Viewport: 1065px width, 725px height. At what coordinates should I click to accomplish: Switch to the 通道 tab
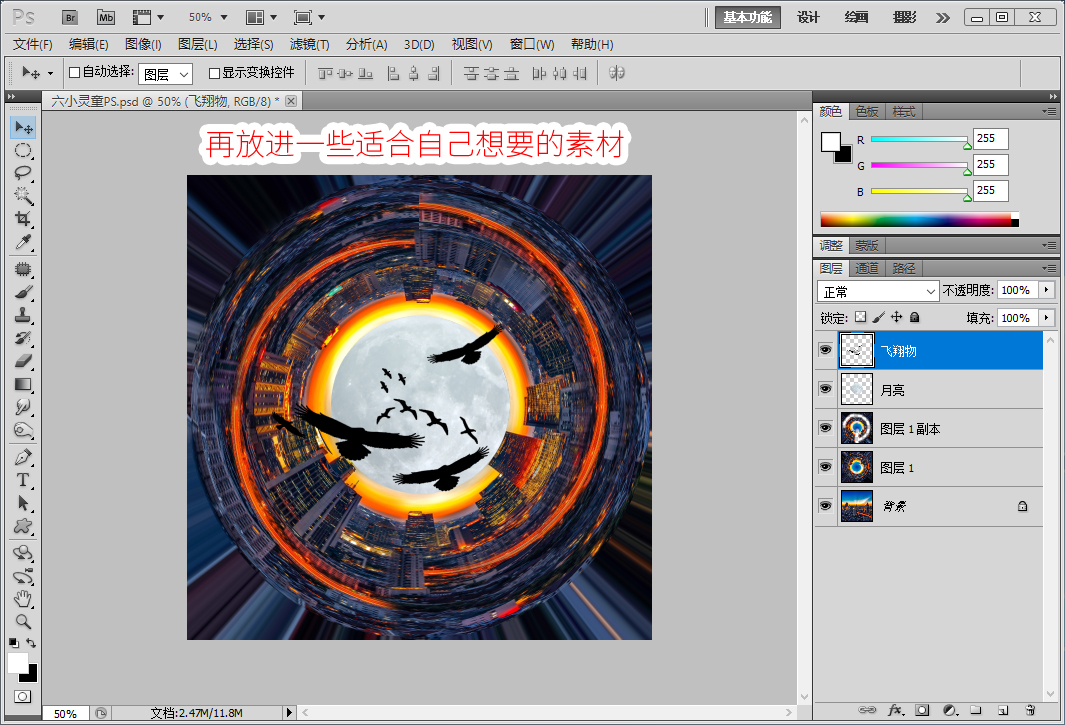point(867,268)
